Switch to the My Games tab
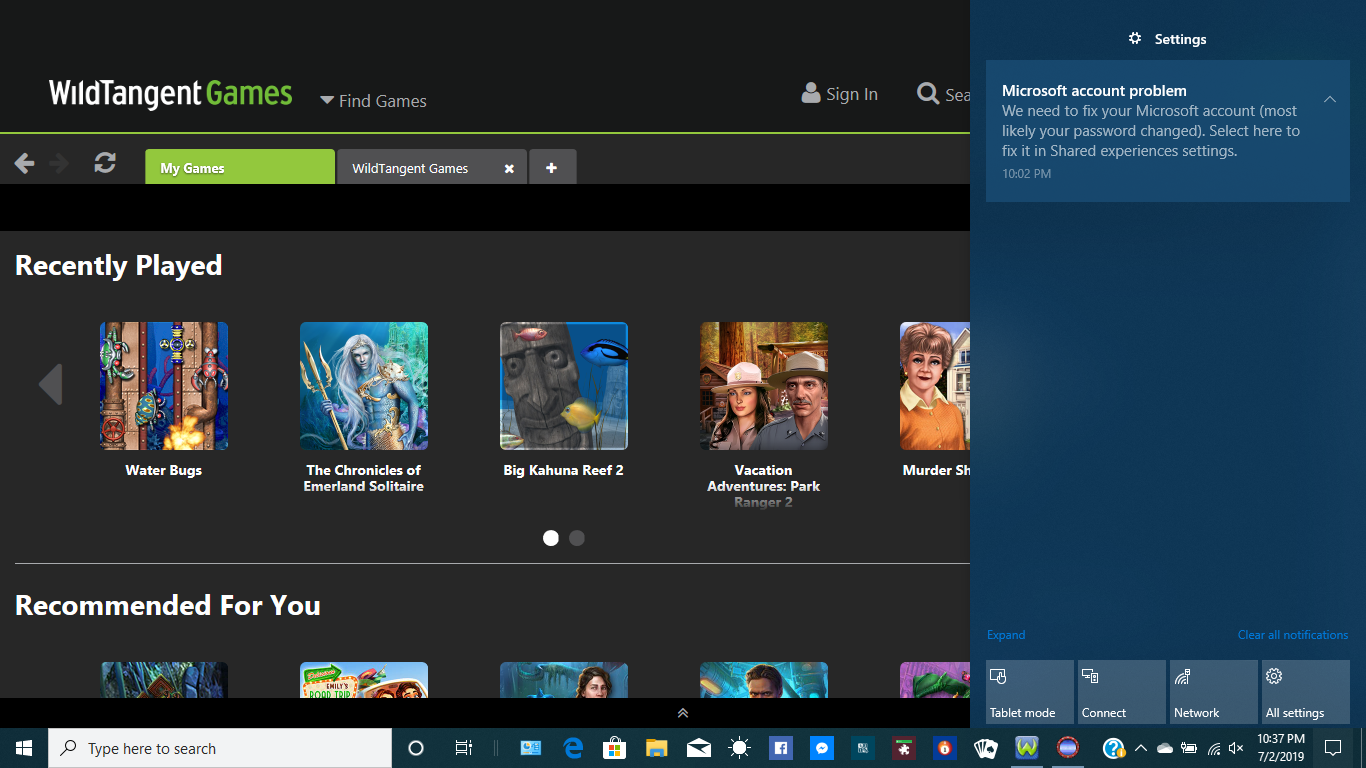 (x=240, y=168)
